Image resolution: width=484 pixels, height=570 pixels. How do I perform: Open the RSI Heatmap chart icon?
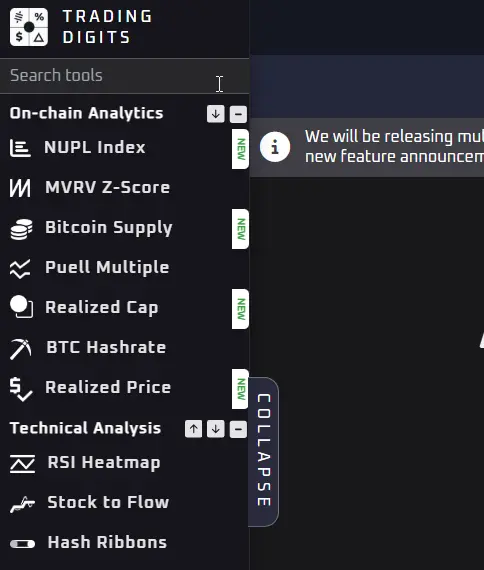23,463
